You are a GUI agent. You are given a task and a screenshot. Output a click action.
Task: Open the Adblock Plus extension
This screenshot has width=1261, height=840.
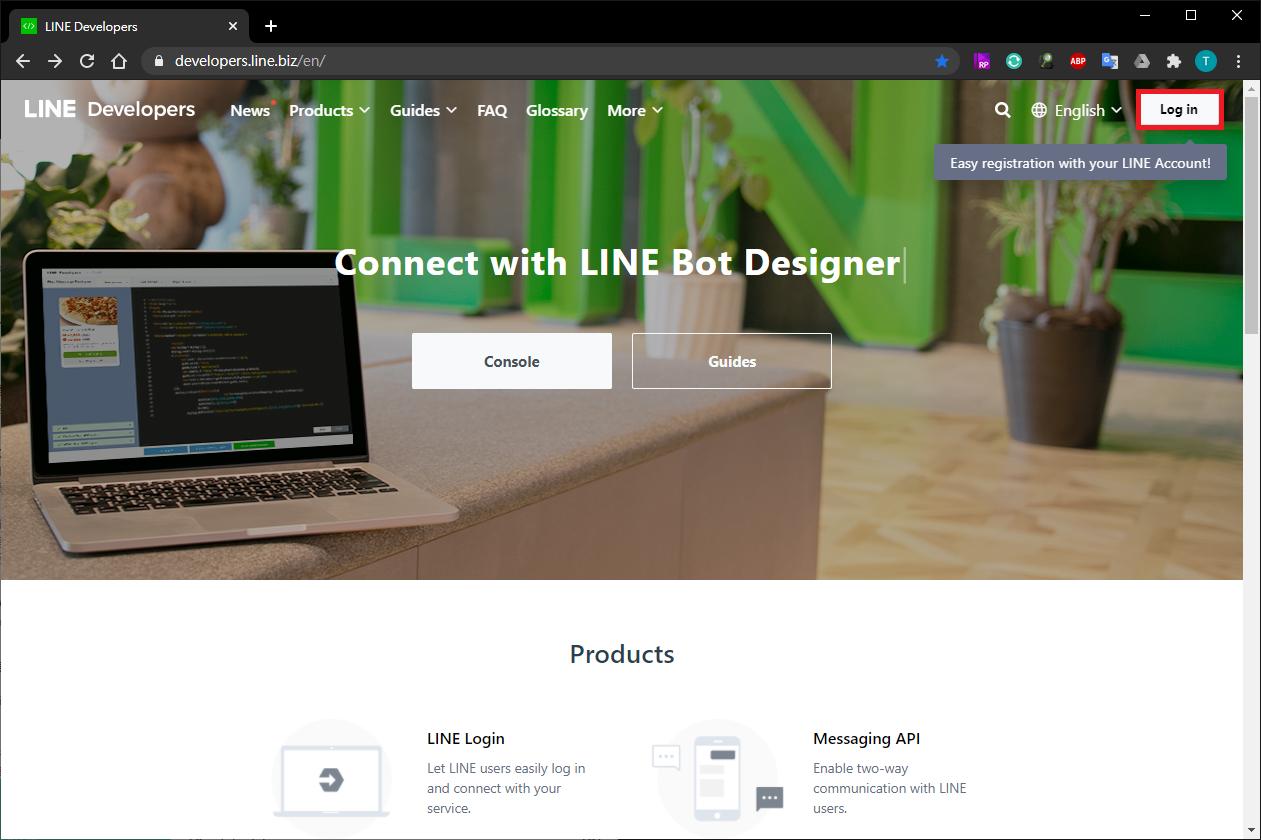[x=1078, y=61]
